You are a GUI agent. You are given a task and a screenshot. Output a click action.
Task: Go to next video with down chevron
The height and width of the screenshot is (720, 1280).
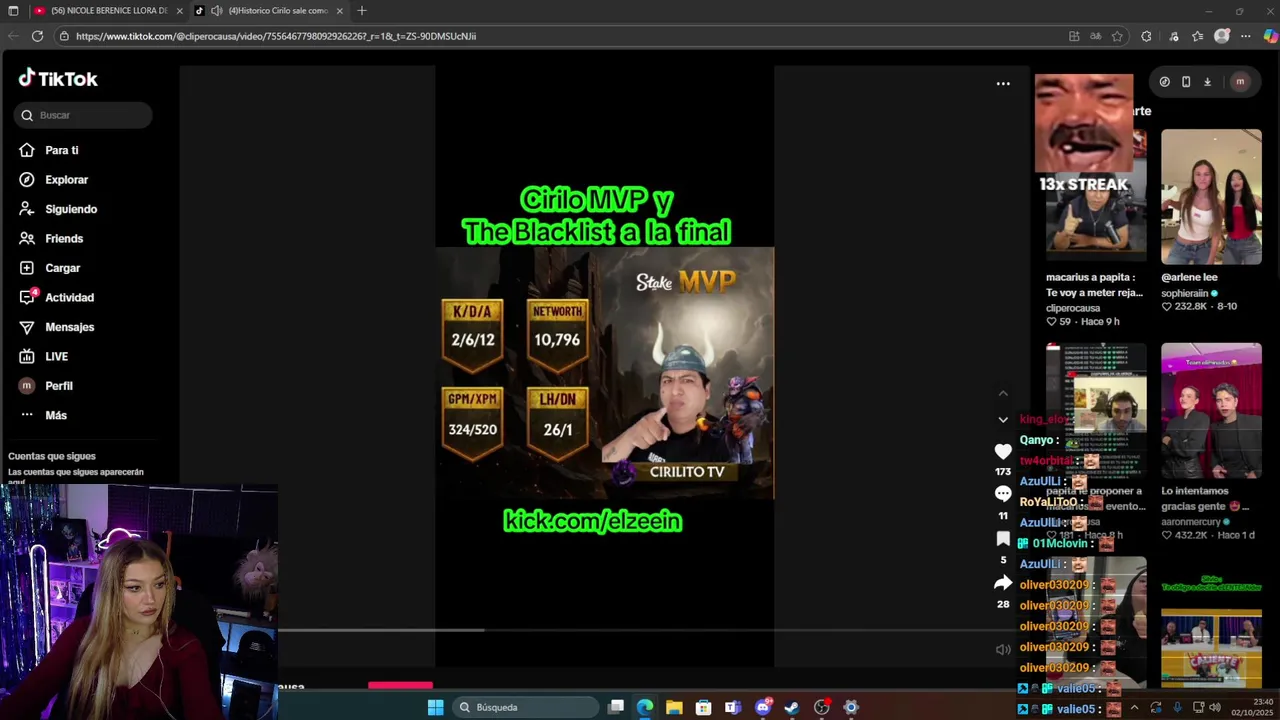[x=1003, y=419]
